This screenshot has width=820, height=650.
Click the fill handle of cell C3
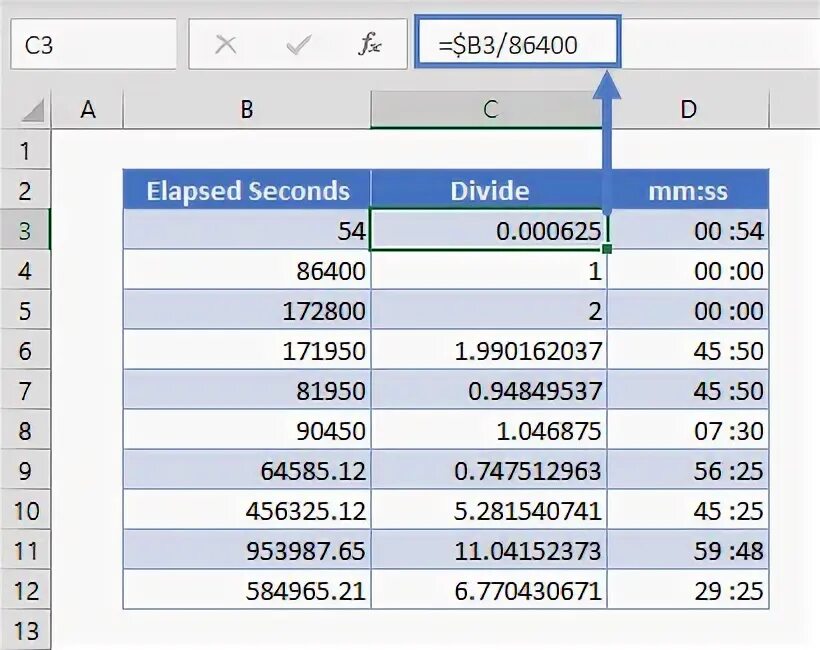pyautogui.click(x=607, y=249)
